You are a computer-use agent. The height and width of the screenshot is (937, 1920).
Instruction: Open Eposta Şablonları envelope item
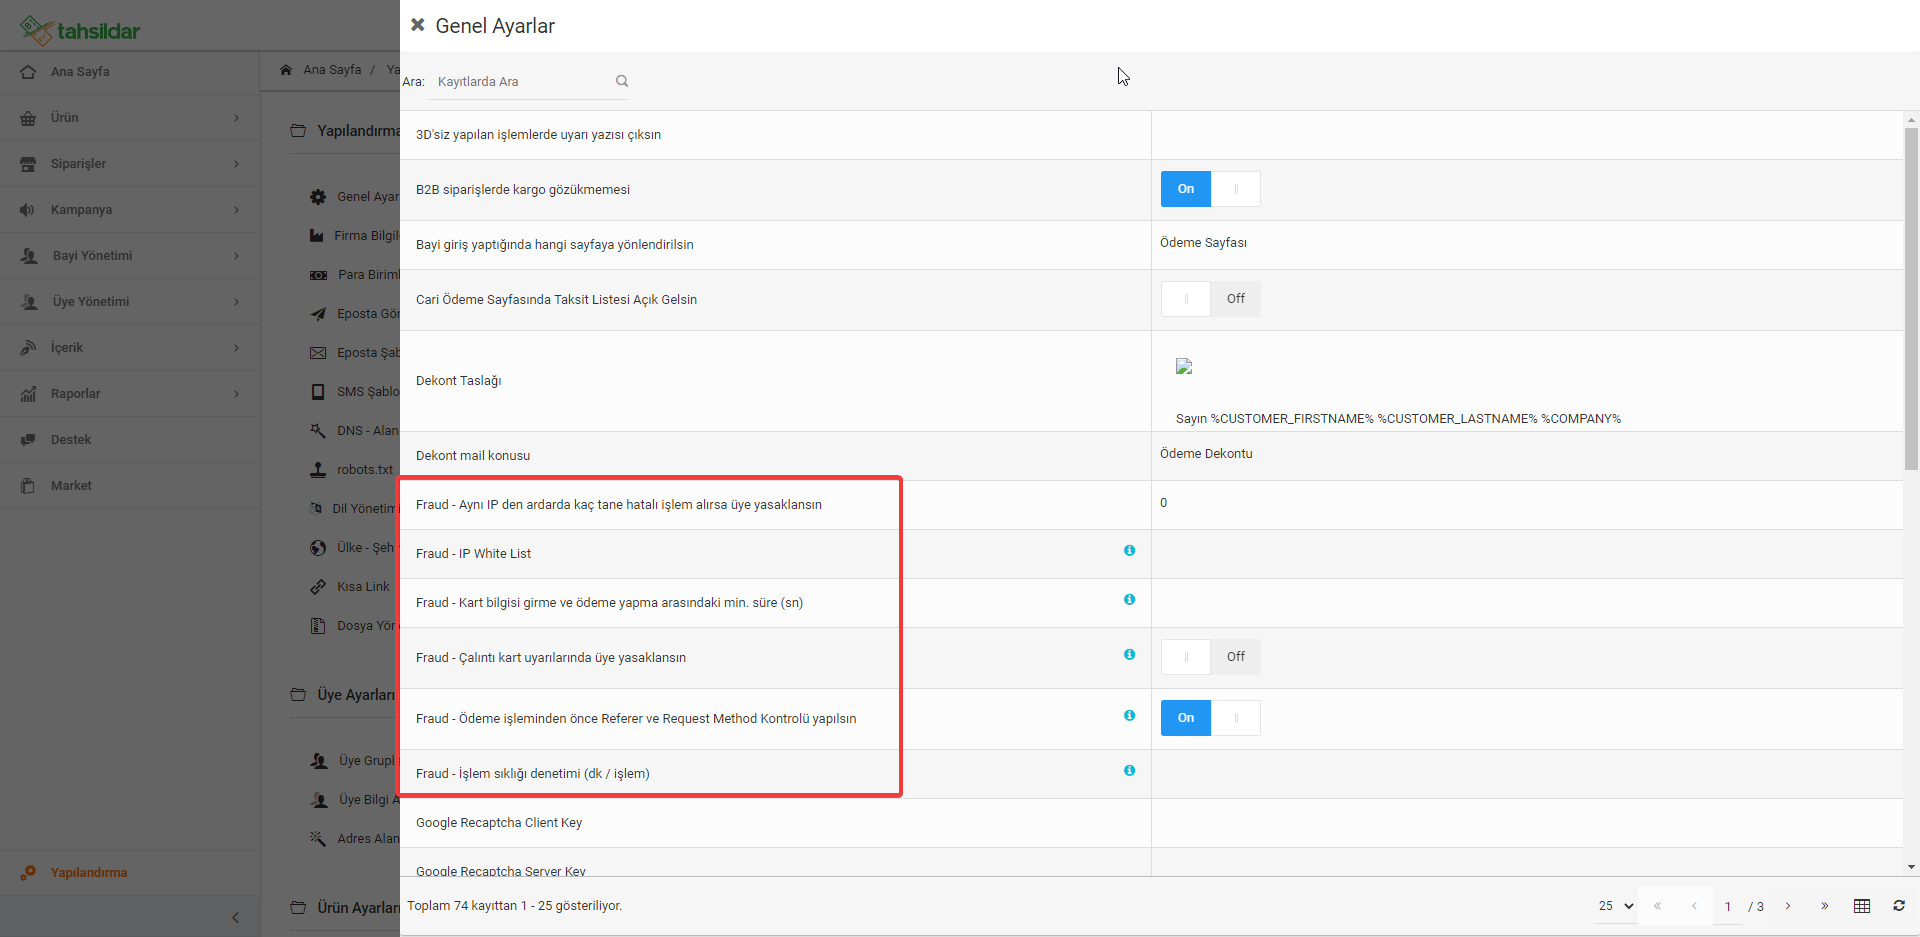(354, 353)
